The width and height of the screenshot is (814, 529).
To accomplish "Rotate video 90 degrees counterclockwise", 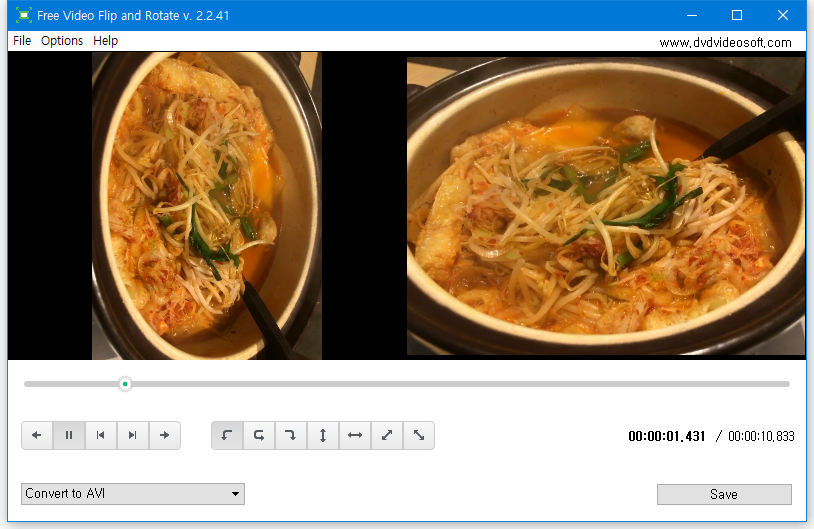I will click(227, 435).
